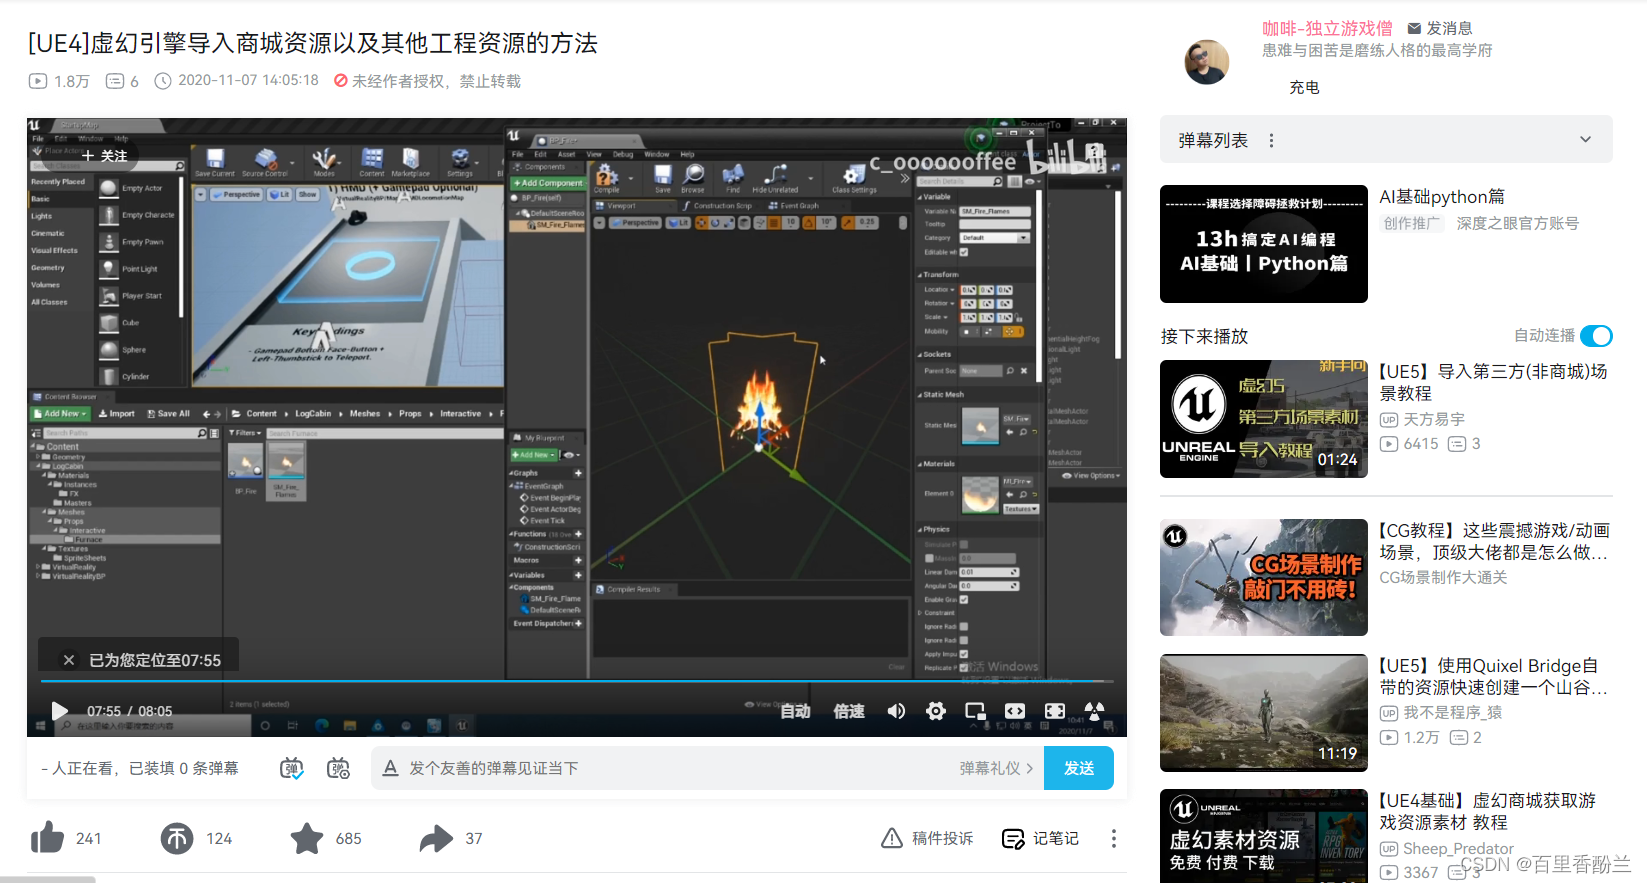This screenshot has height=883, width=1647.
Task: Open player settings gear
Action: click(x=936, y=711)
